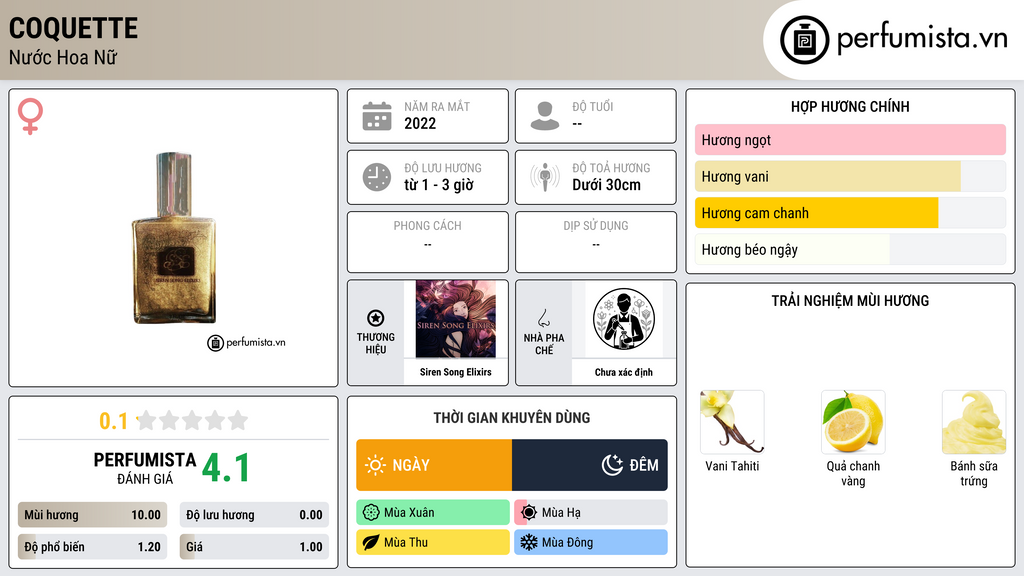The image size is (1024, 576).
Task: Click the Hương béo ngậy accord bar
Action: click(850, 249)
